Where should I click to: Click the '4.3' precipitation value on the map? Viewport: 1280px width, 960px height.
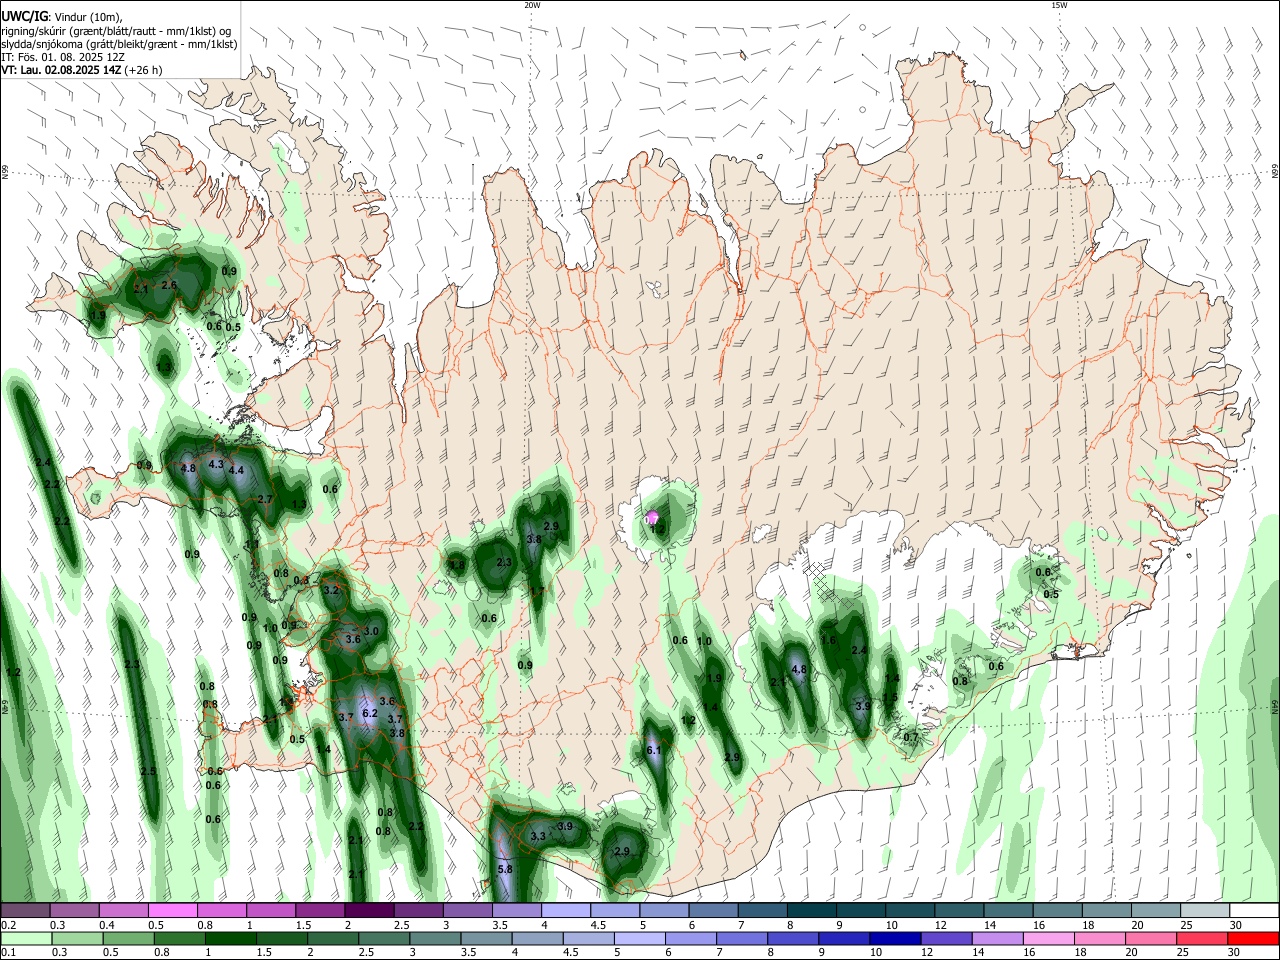[x=216, y=465]
